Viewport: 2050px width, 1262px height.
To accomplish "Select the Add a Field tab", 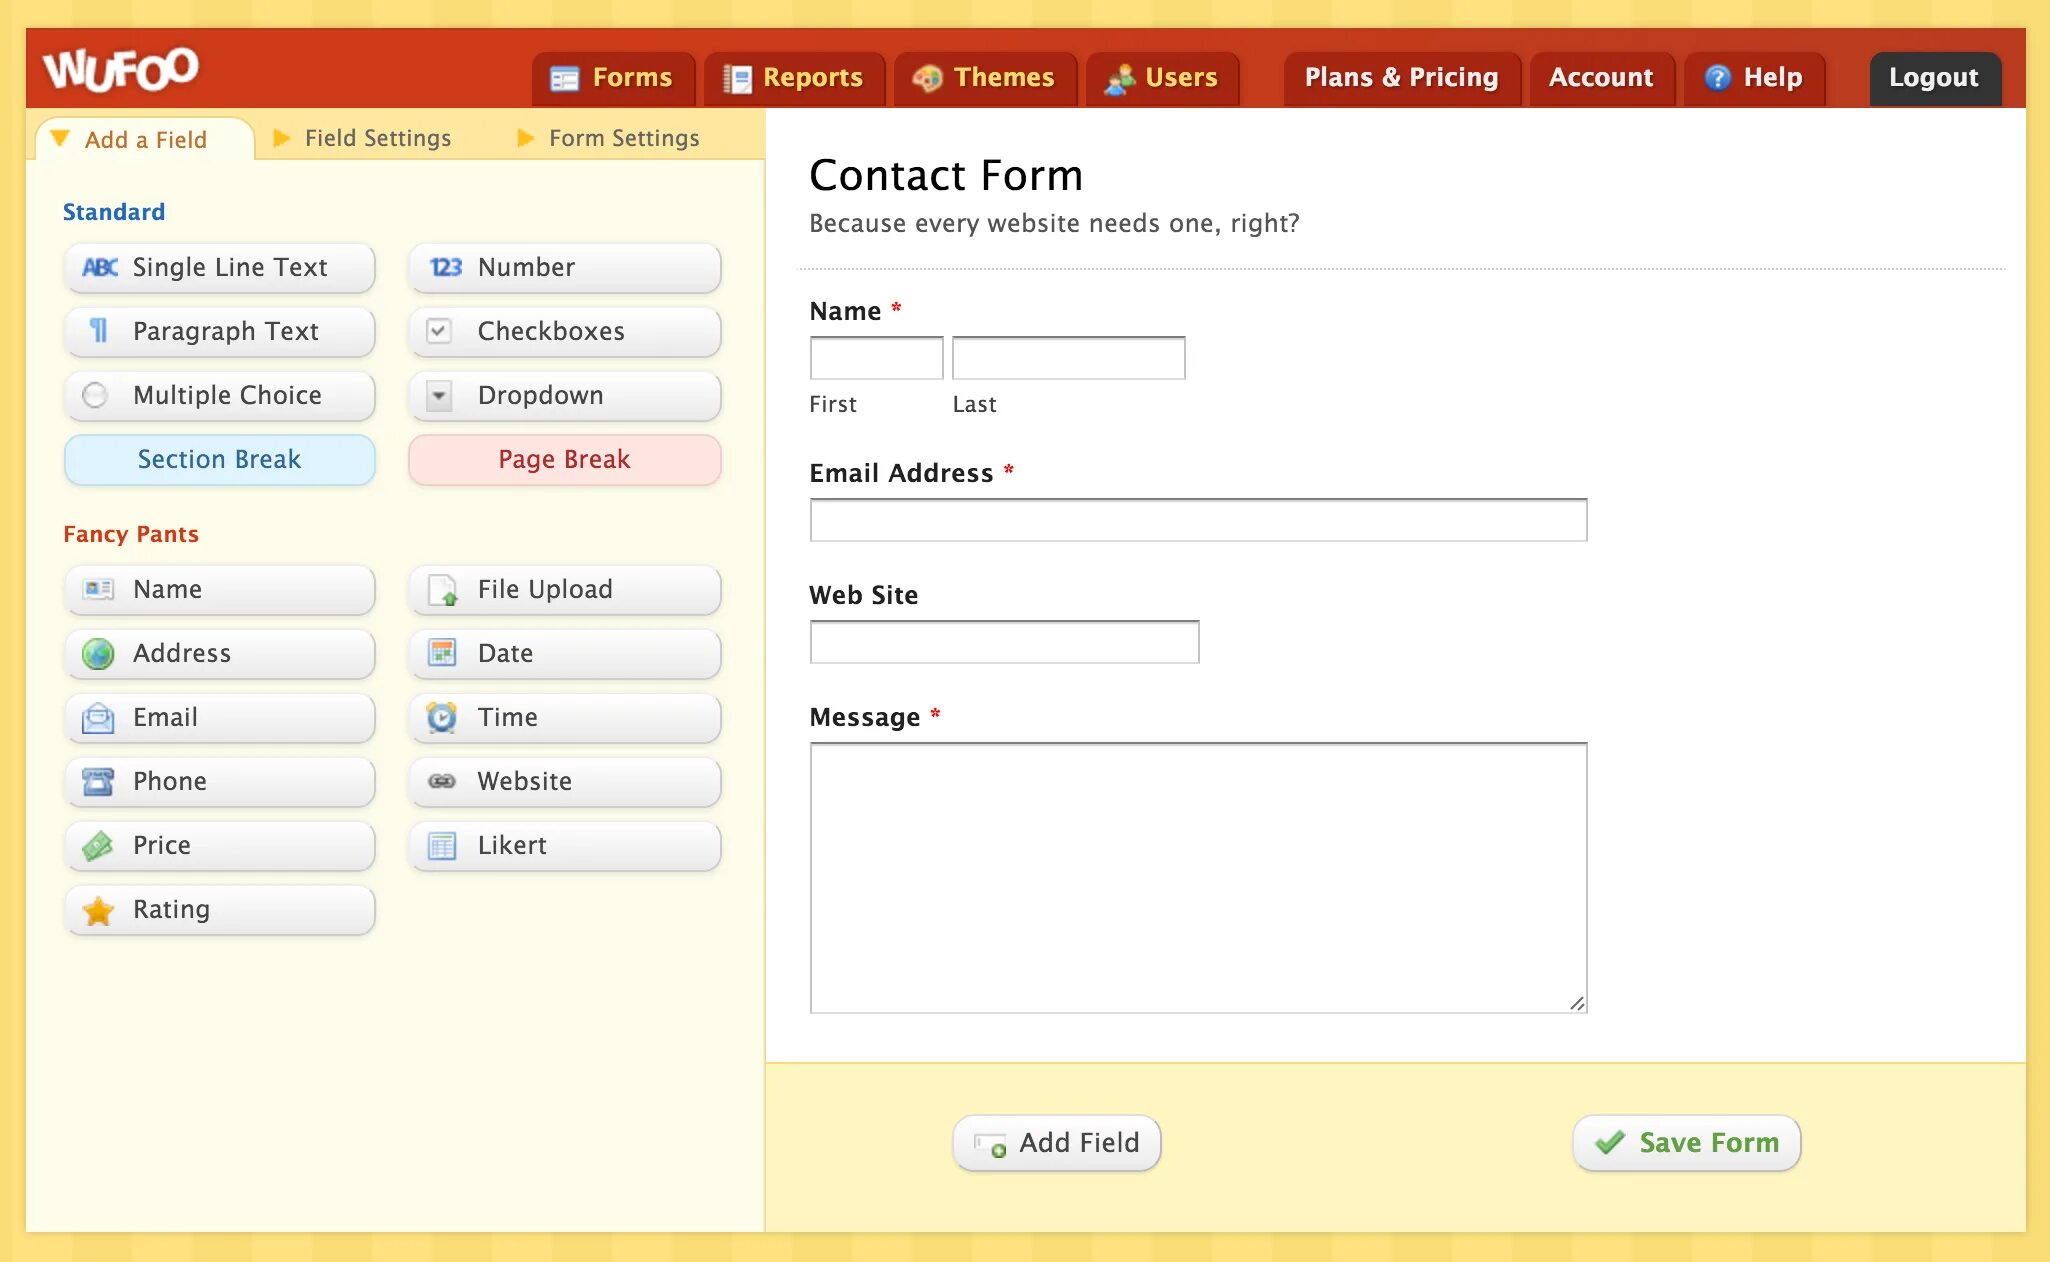I will tap(144, 139).
